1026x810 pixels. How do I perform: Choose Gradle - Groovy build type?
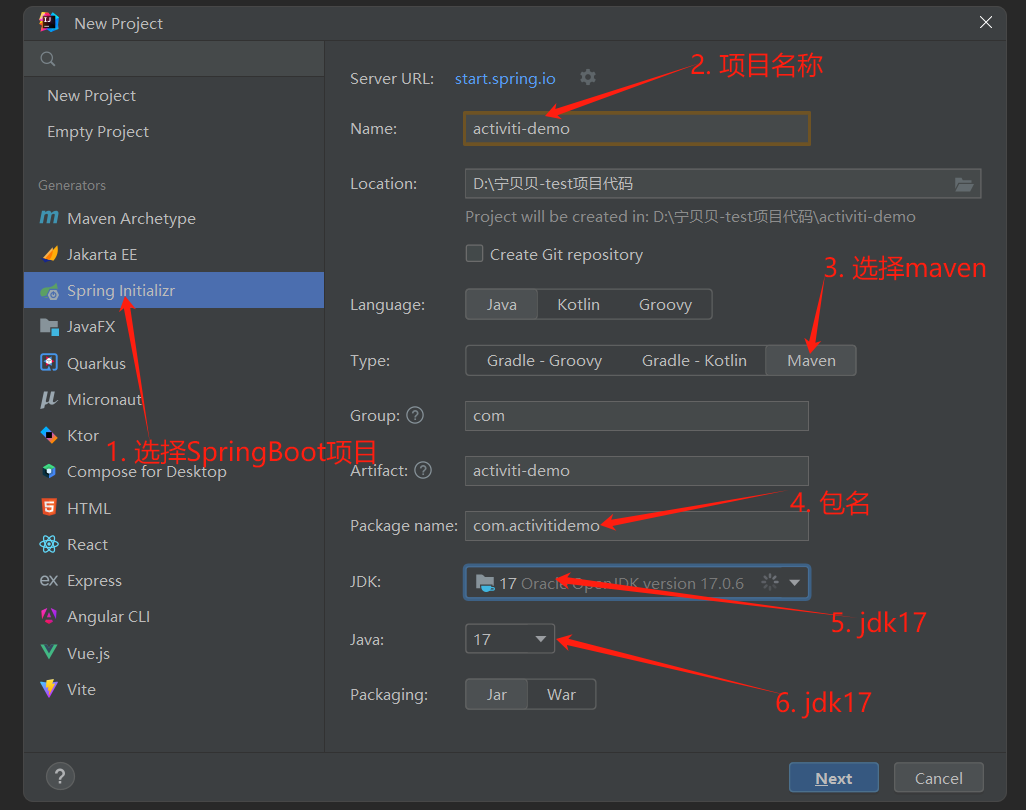coord(544,361)
